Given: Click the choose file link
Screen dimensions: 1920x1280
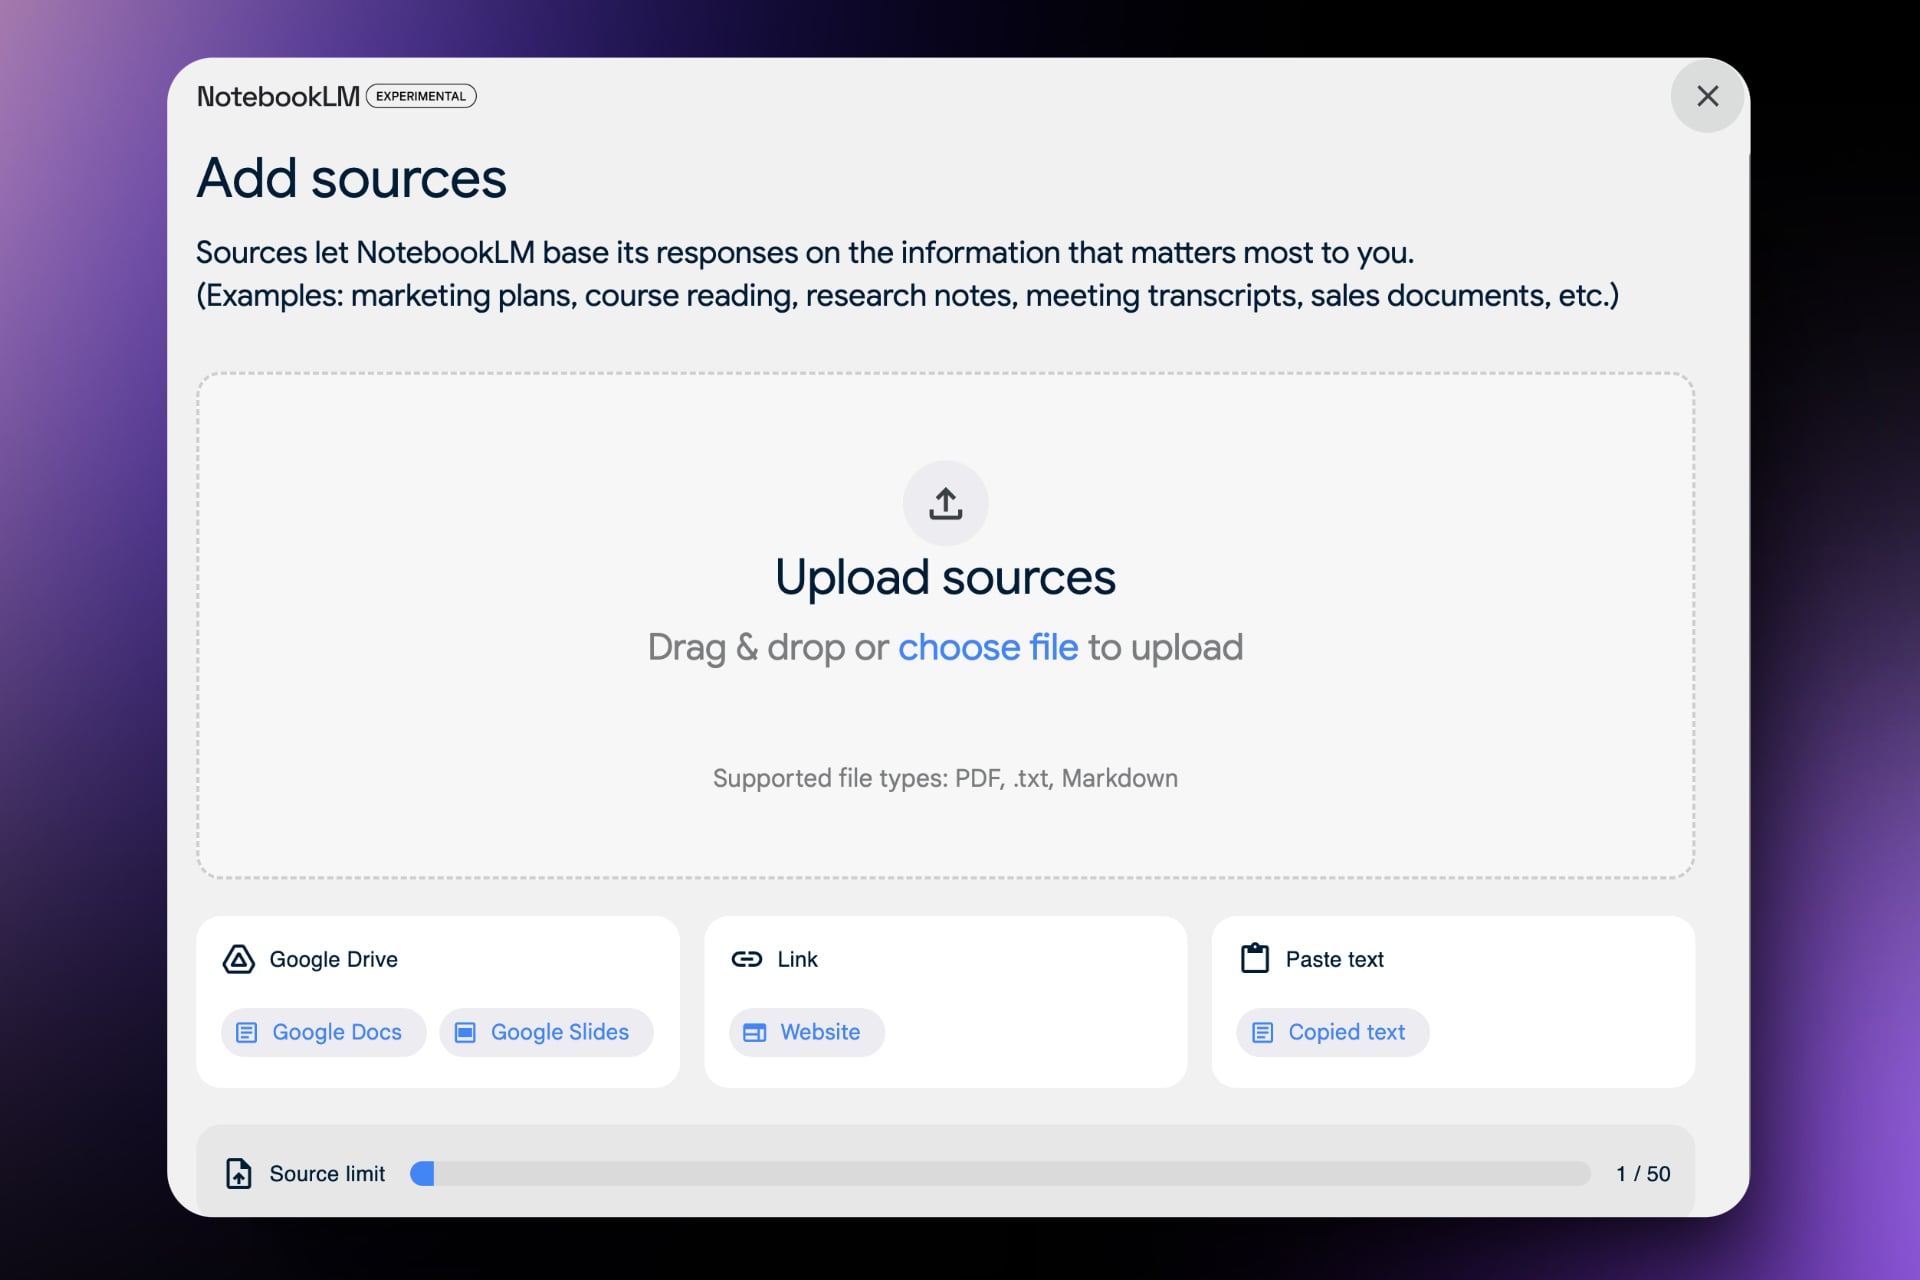Looking at the screenshot, I should 987,647.
